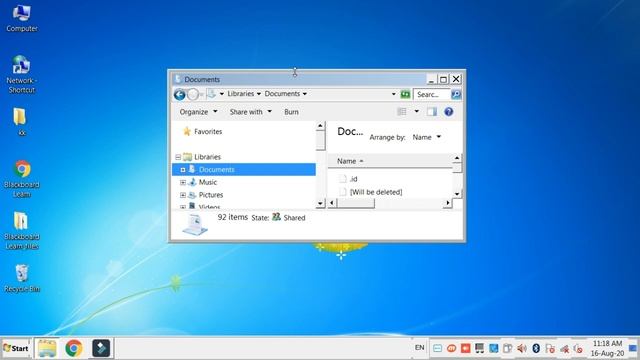640x360 pixels.
Task: Click the search magnifier icon
Action: (x=456, y=94)
